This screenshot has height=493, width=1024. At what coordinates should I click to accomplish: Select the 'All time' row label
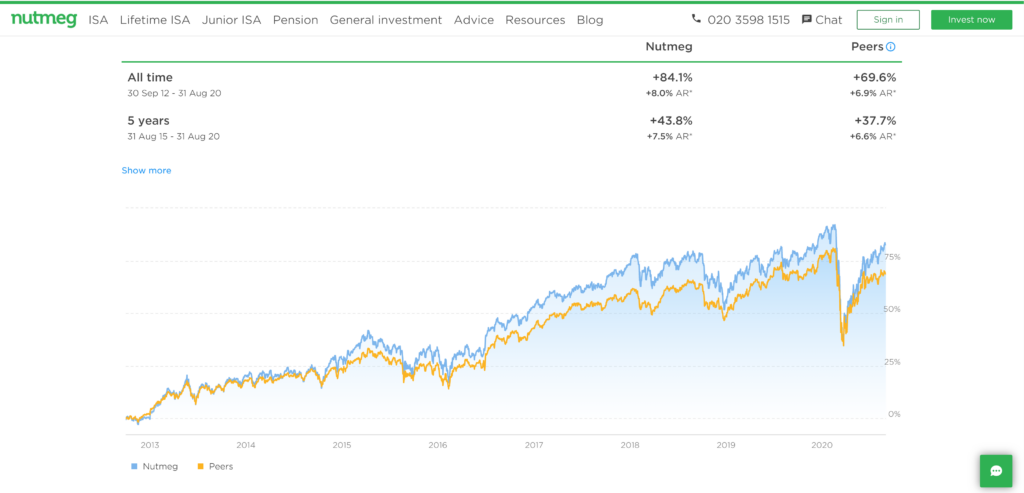point(150,77)
